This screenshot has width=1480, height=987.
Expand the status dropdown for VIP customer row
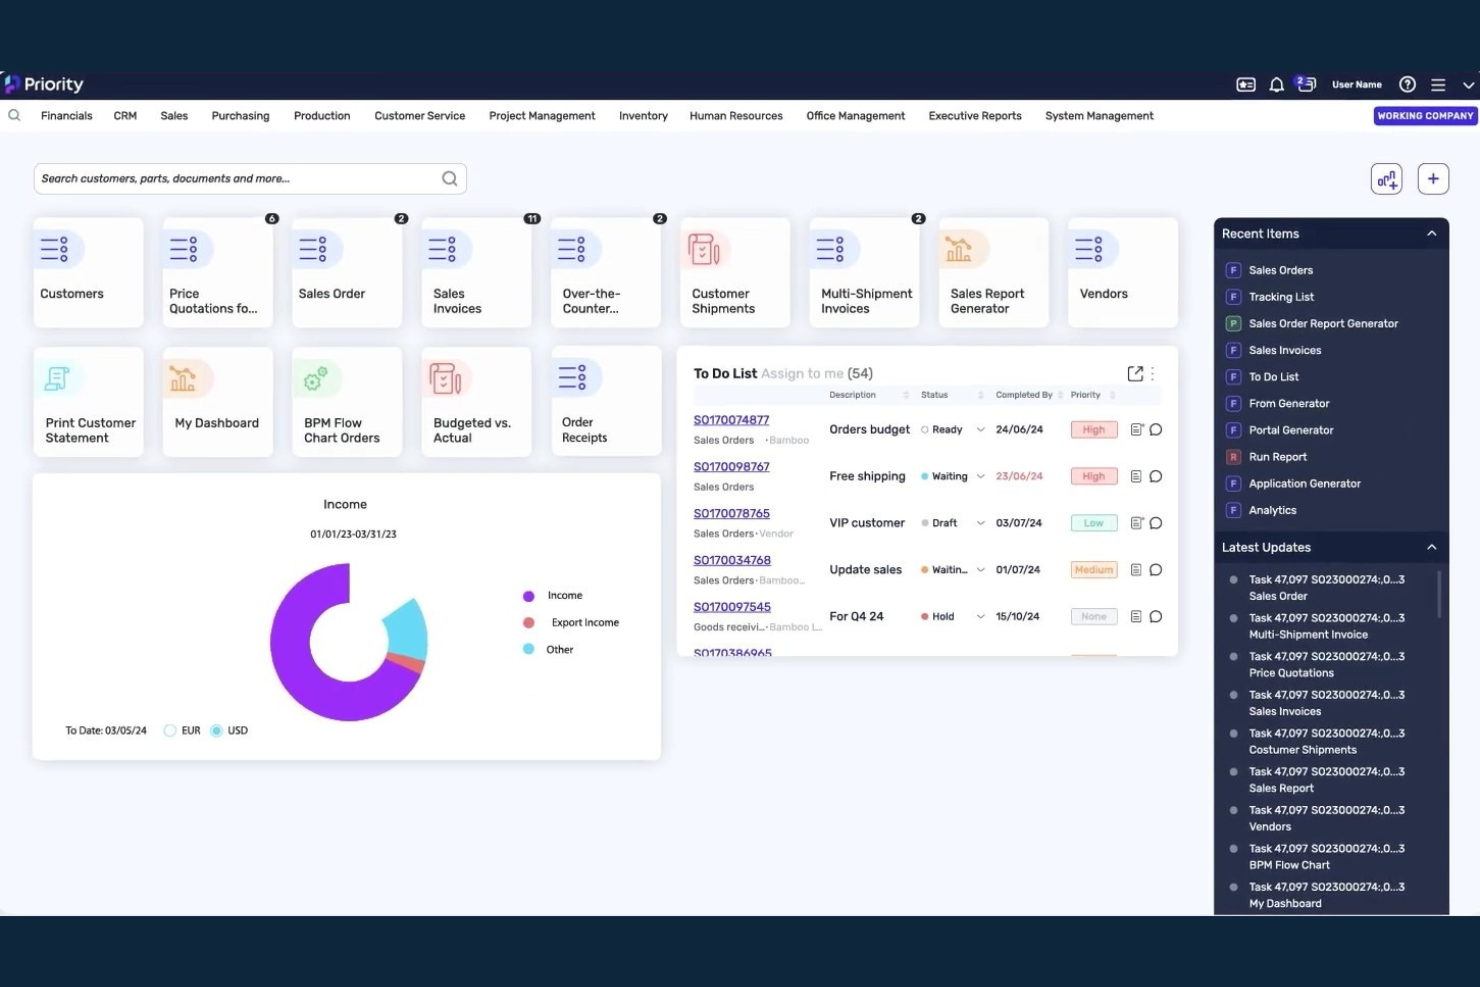click(x=980, y=522)
